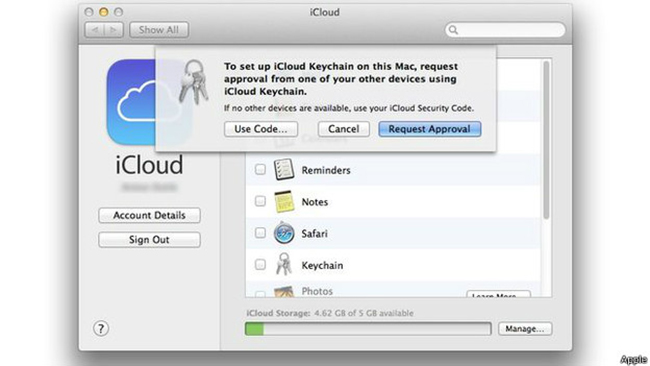Screen dimensions: 650x366
Task: Click the Photos icon in list
Action: click(284, 291)
